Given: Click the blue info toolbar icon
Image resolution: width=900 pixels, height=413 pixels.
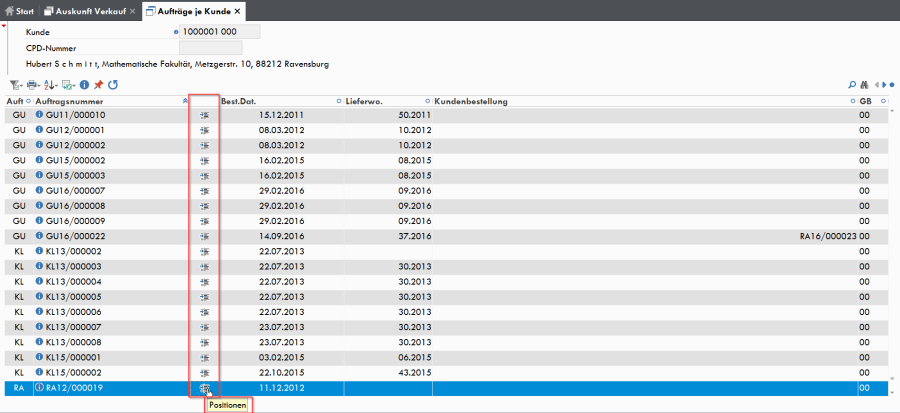Looking at the screenshot, I should tap(84, 85).
